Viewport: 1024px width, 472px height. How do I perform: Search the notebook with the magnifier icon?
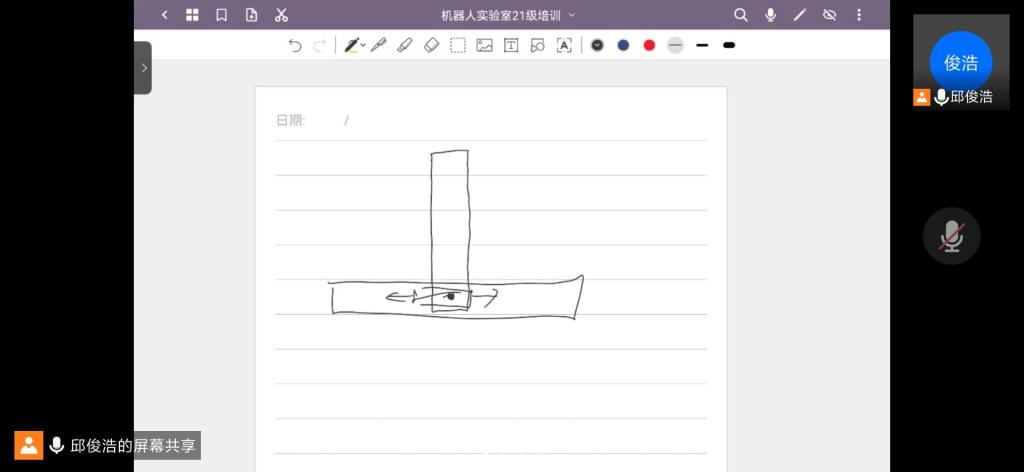point(741,15)
